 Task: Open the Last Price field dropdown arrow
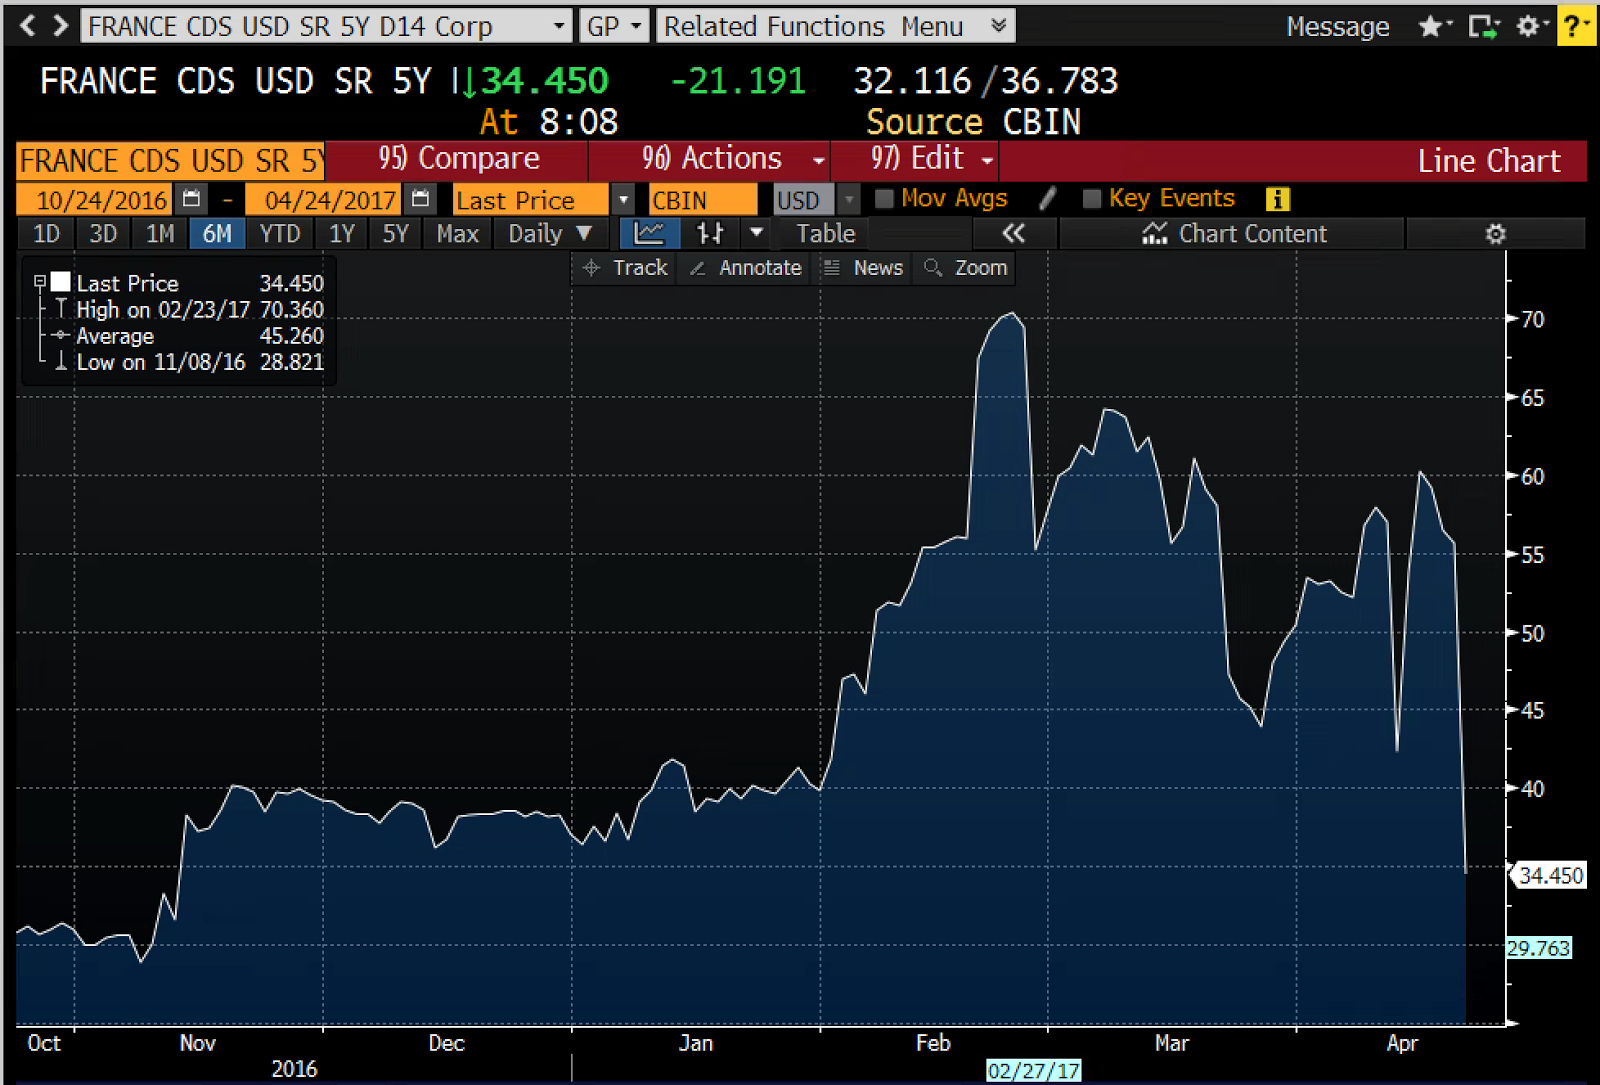[623, 199]
